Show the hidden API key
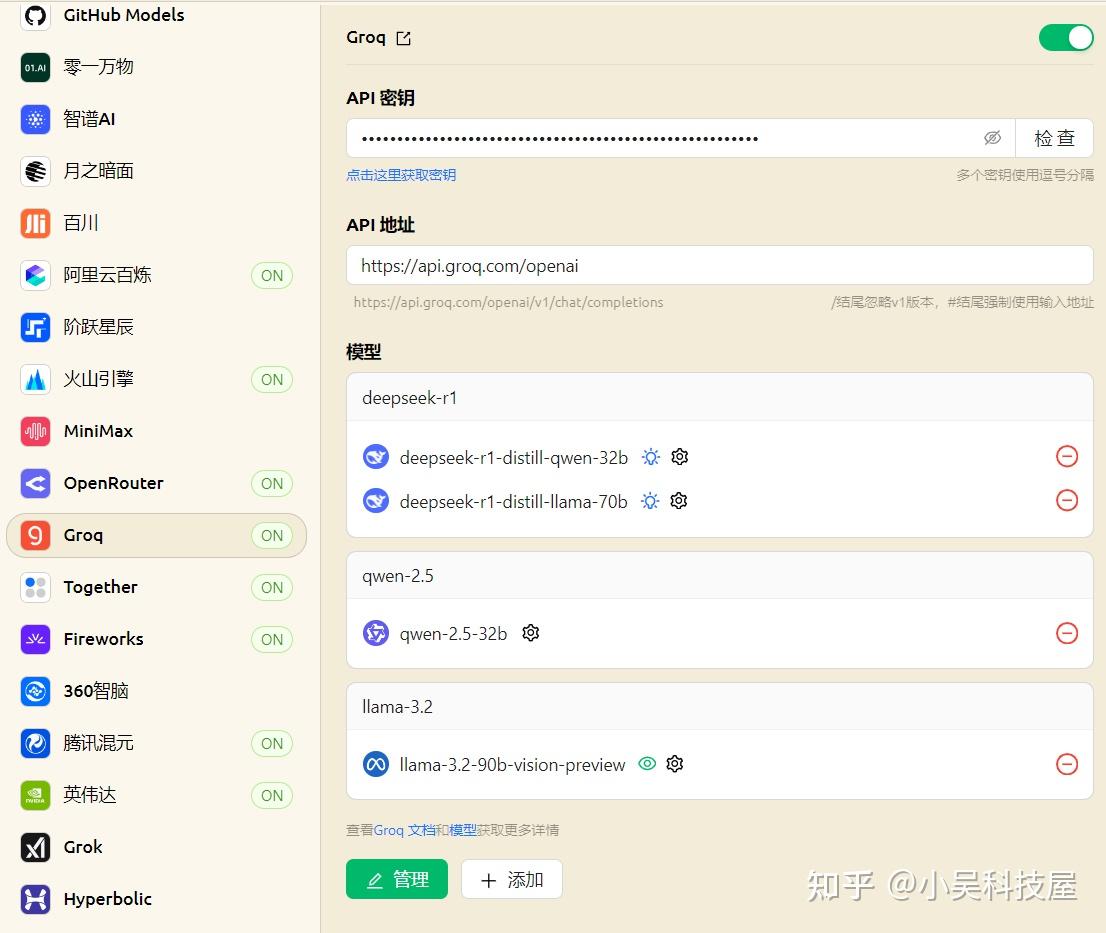The height and width of the screenshot is (933, 1106). pyautogui.click(x=992, y=137)
